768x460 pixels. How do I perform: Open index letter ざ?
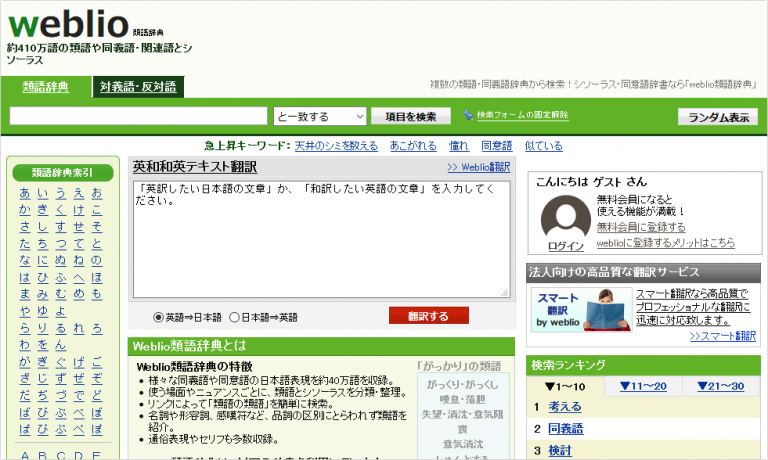click(25, 378)
